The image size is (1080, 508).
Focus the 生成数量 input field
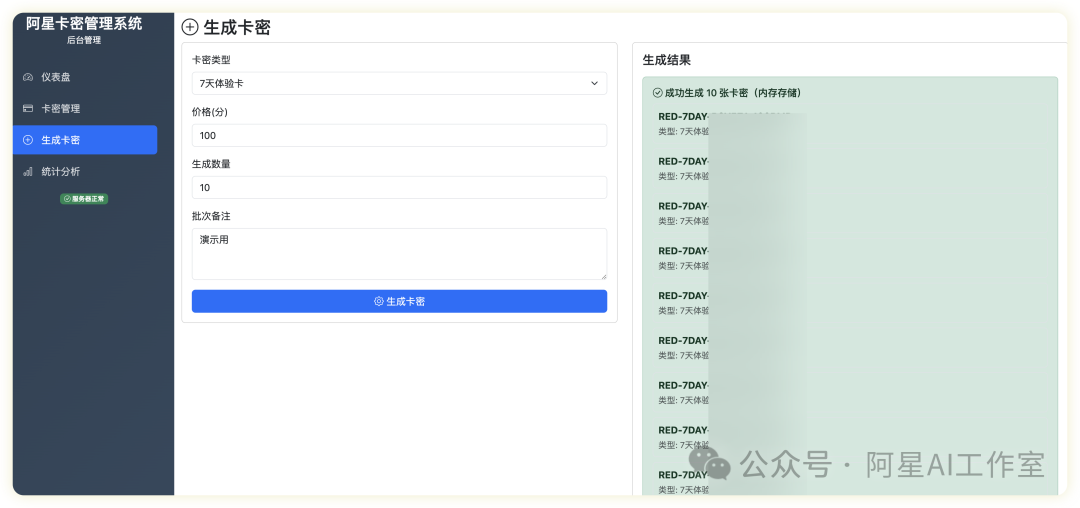tap(399, 187)
